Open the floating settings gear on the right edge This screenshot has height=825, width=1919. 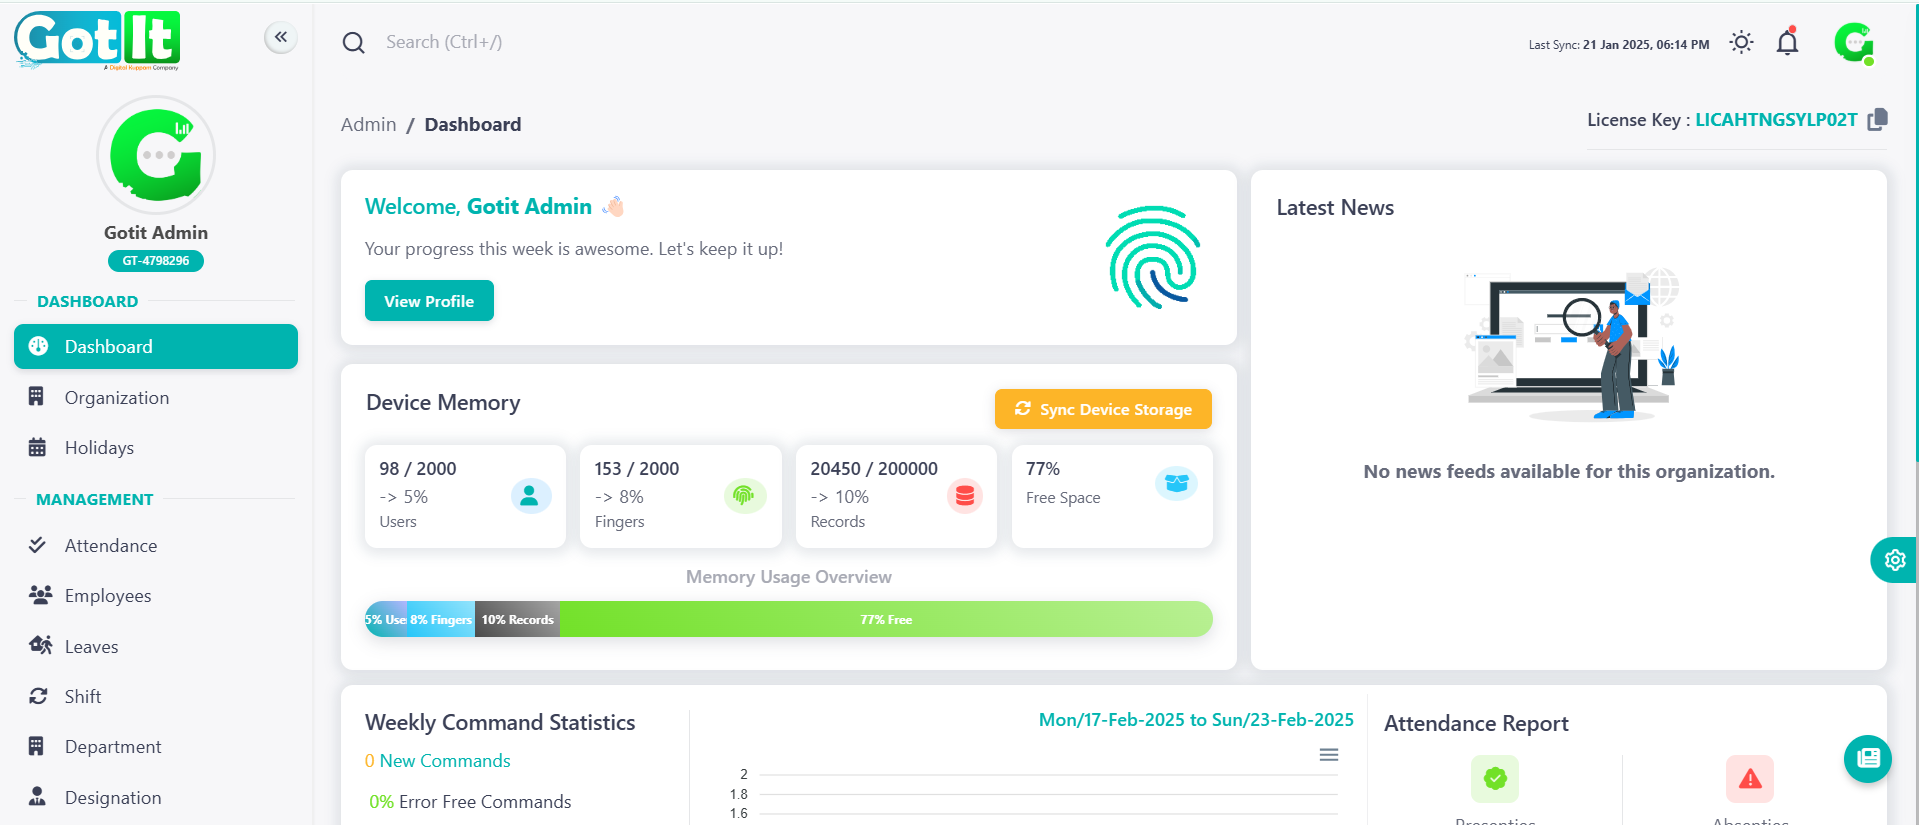(x=1894, y=560)
